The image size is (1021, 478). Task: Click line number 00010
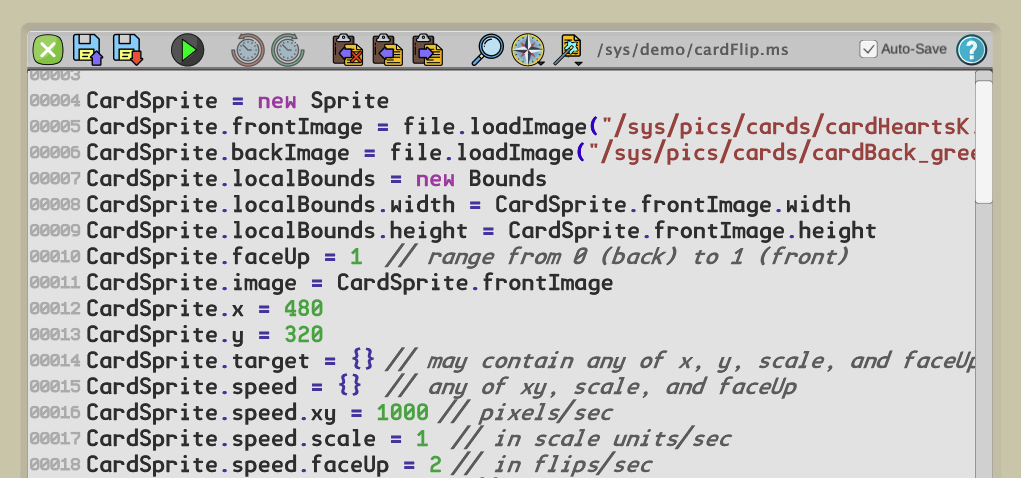coord(55,257)
